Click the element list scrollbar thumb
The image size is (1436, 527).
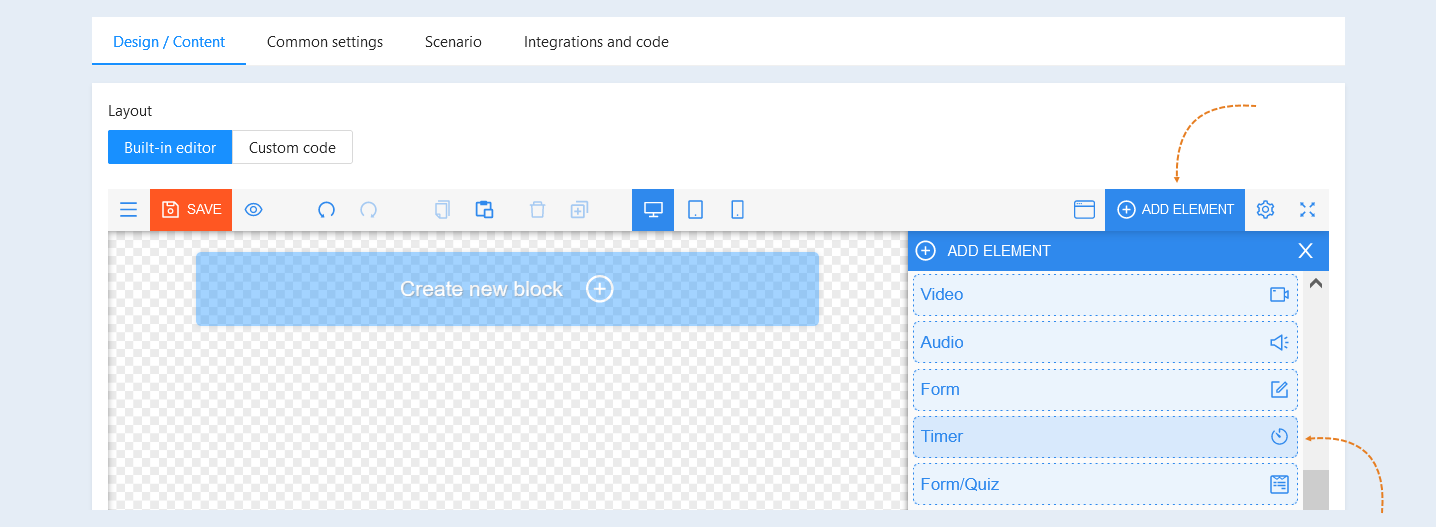[1316, 490]
